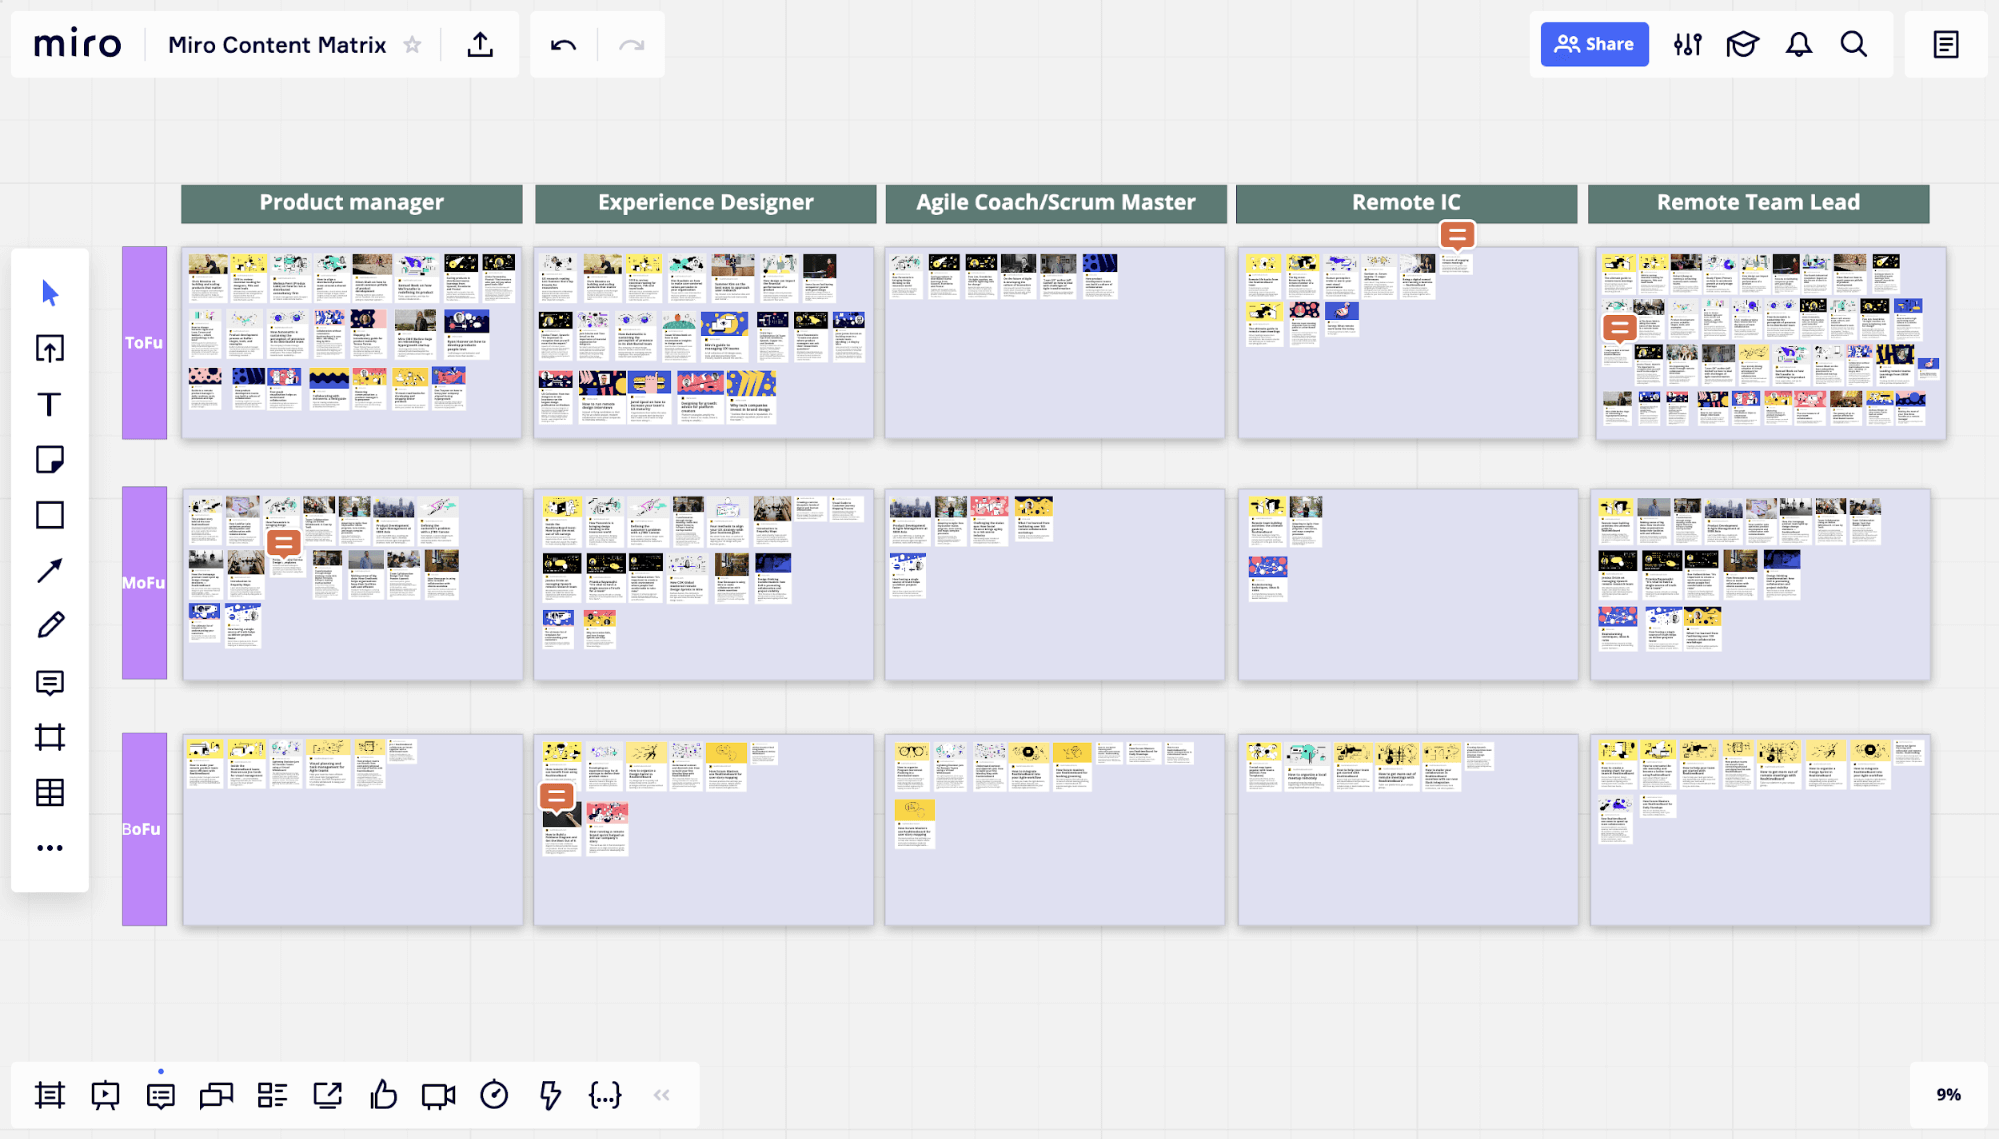Expand more tools three-dots menu

click(50, 848)
